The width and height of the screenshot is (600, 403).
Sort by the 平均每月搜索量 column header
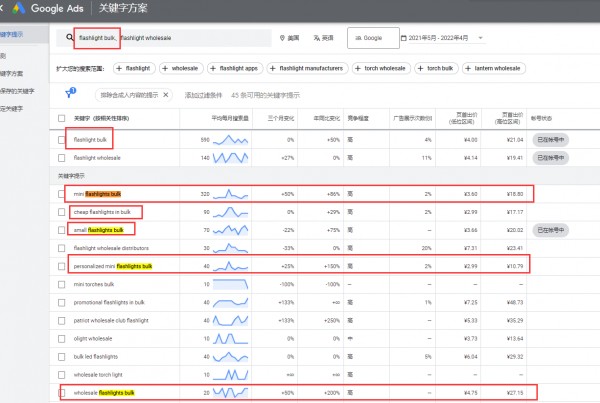[x=230, y=118]
